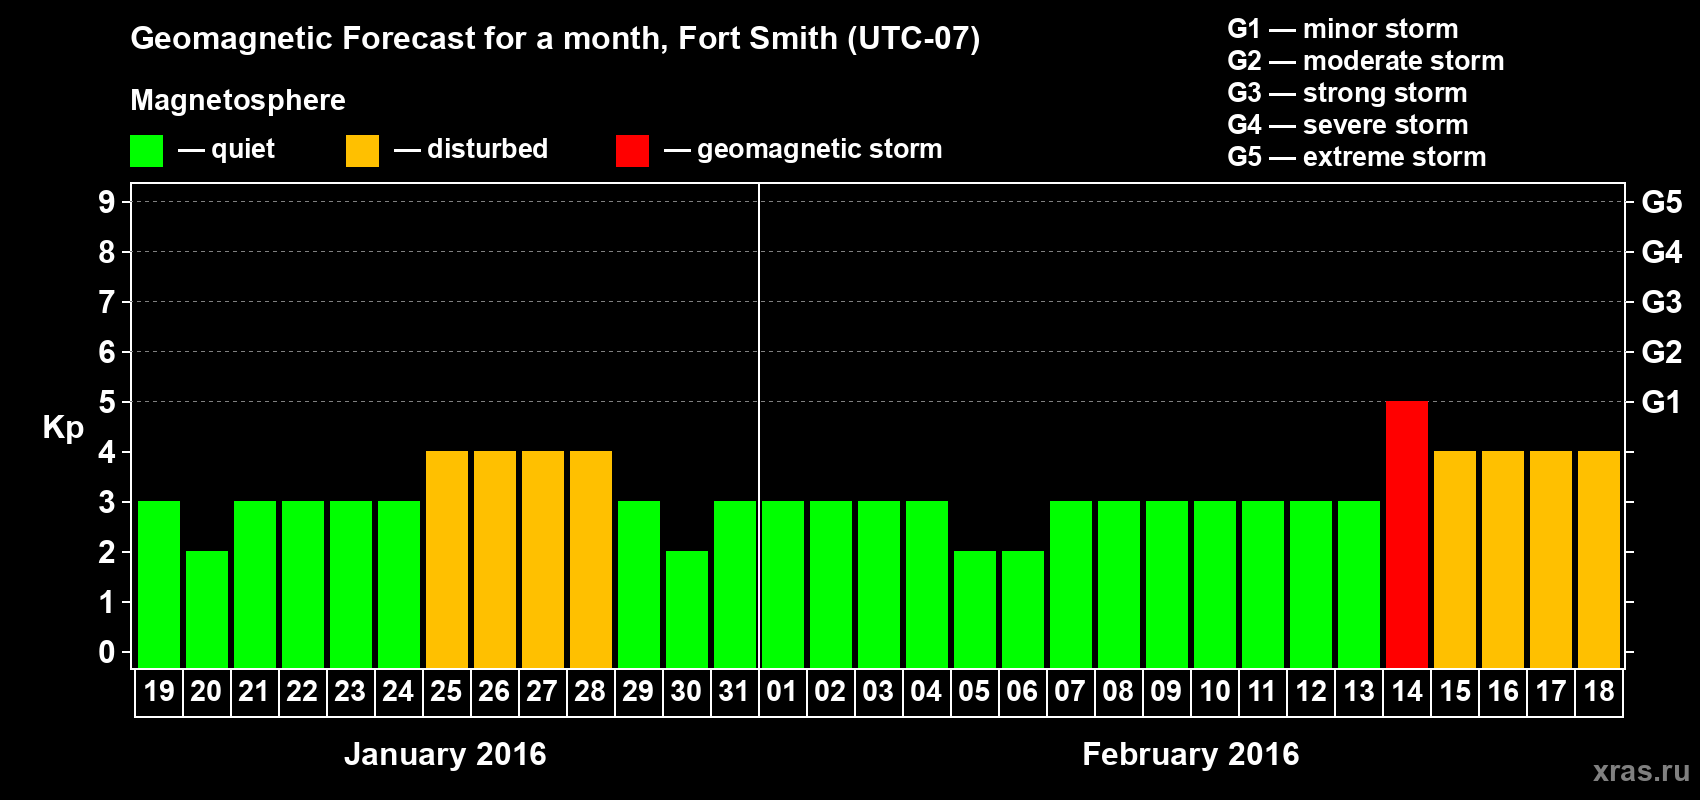1700x800 pixels.
Task: Click date label 18 on the axis
Action: point(1599,692)
